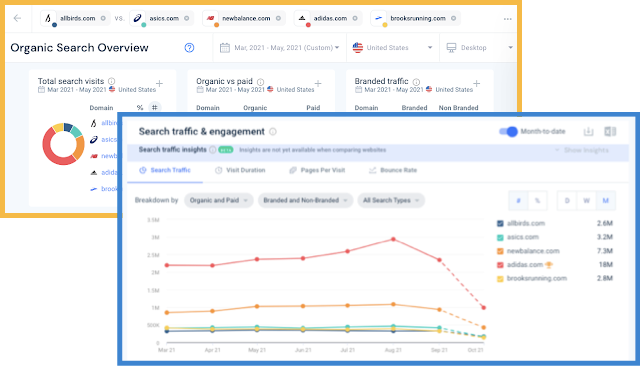642x367 pixels.
Task: Click the Organic column header
Action: click(x=255, y=108)
